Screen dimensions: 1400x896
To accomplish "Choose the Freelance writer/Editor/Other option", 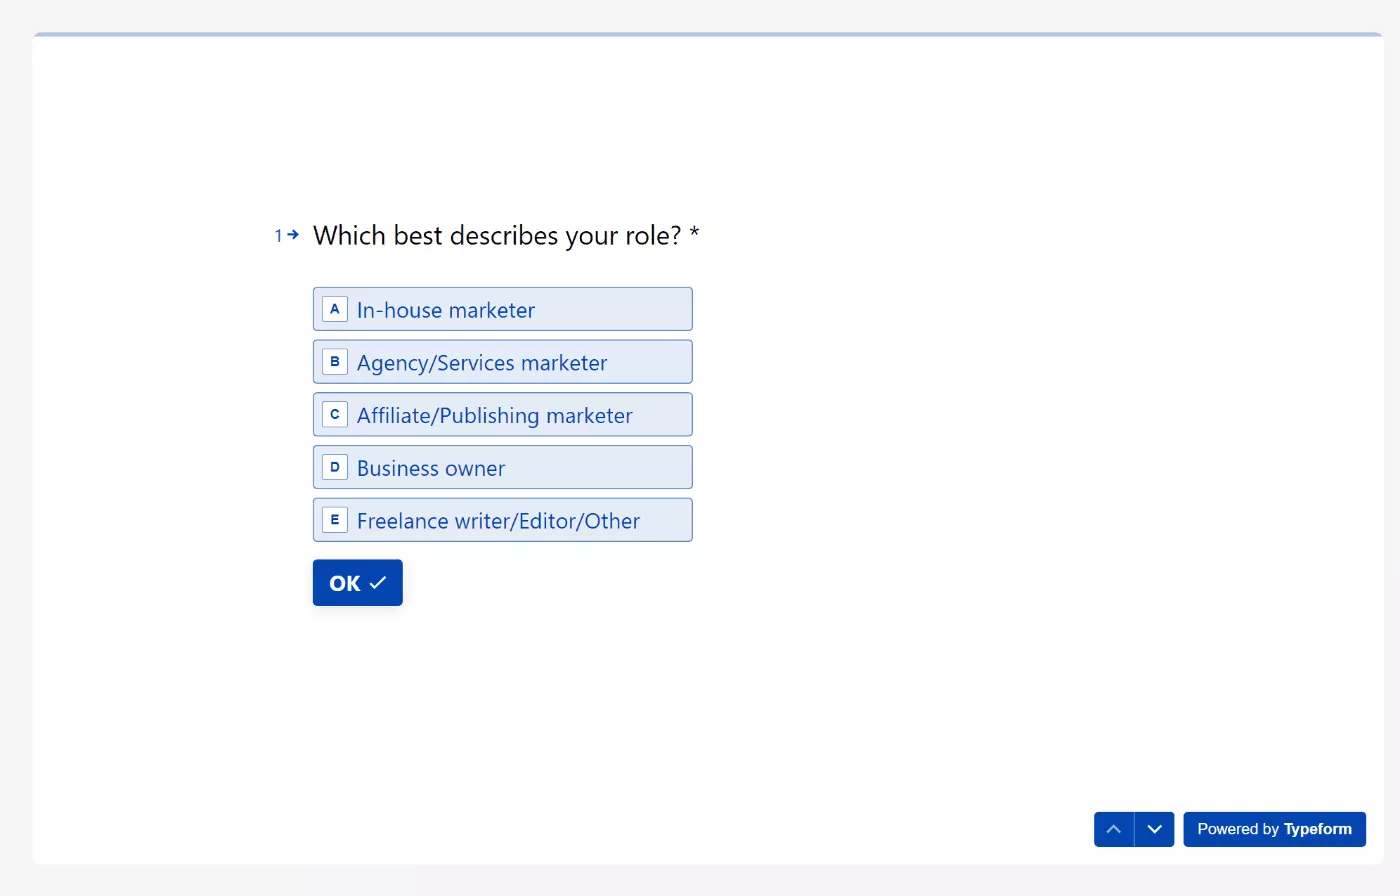I will [x=502, y=520].
